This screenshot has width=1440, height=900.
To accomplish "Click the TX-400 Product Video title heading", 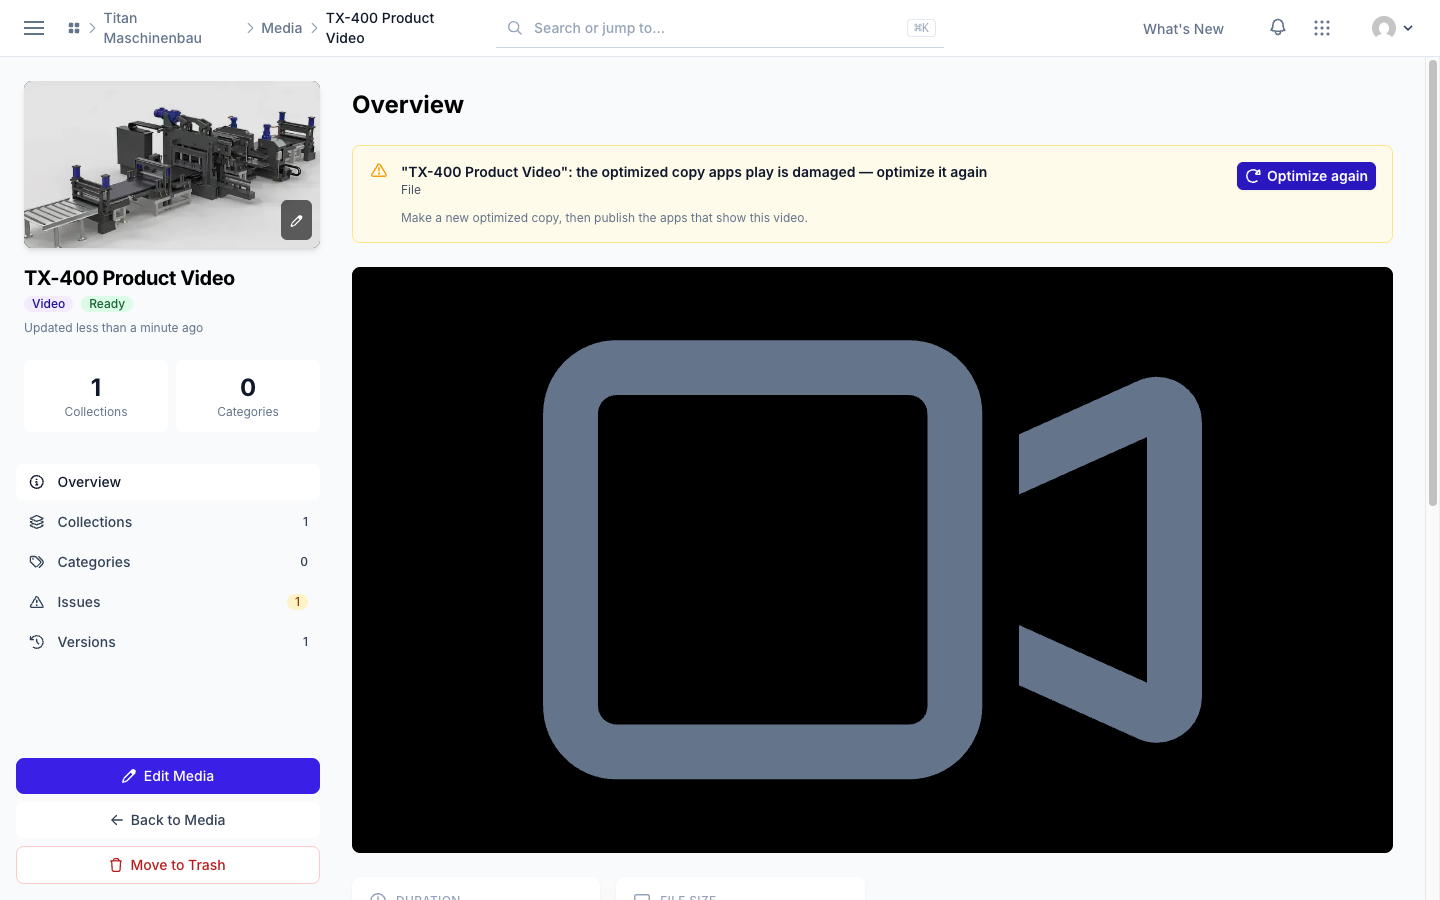I will (x=129, y=278).
